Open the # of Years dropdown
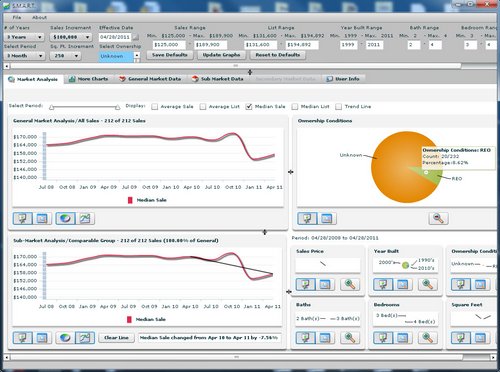 [24, 37]
